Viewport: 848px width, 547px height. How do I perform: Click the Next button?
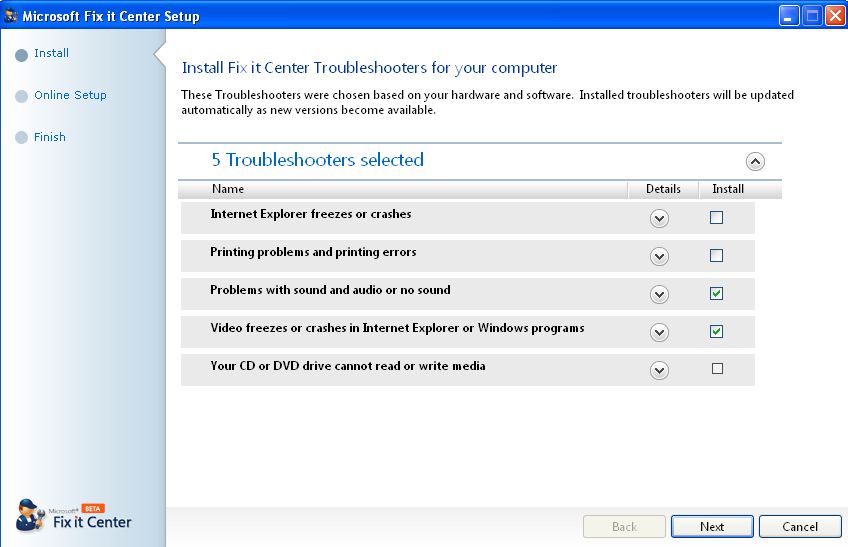click(x=712, y=527)
